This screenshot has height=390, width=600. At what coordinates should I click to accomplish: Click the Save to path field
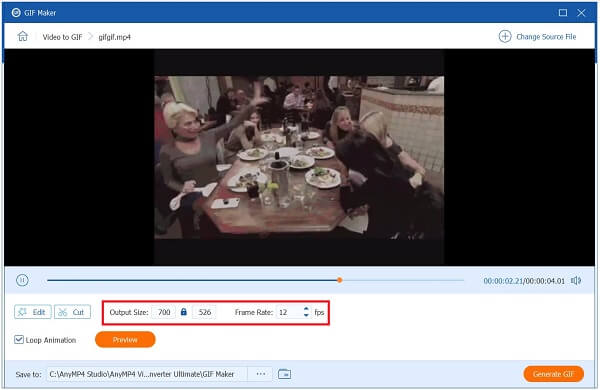(147, 374)
